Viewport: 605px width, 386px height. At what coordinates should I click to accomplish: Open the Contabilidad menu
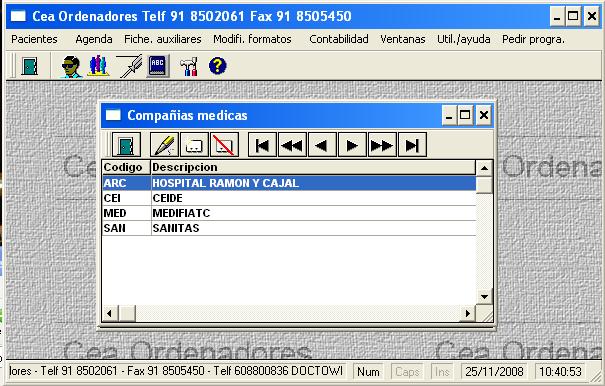[x=339, y=39]
